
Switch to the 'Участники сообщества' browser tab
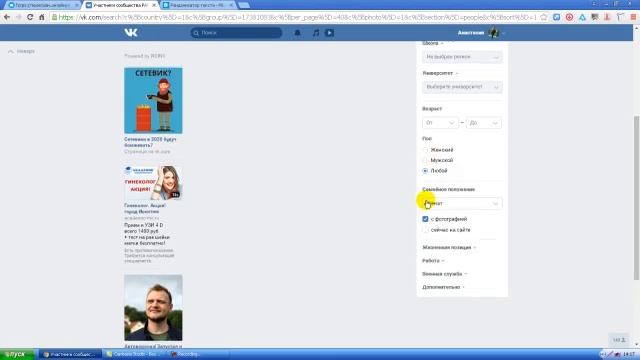pos(120,5)
